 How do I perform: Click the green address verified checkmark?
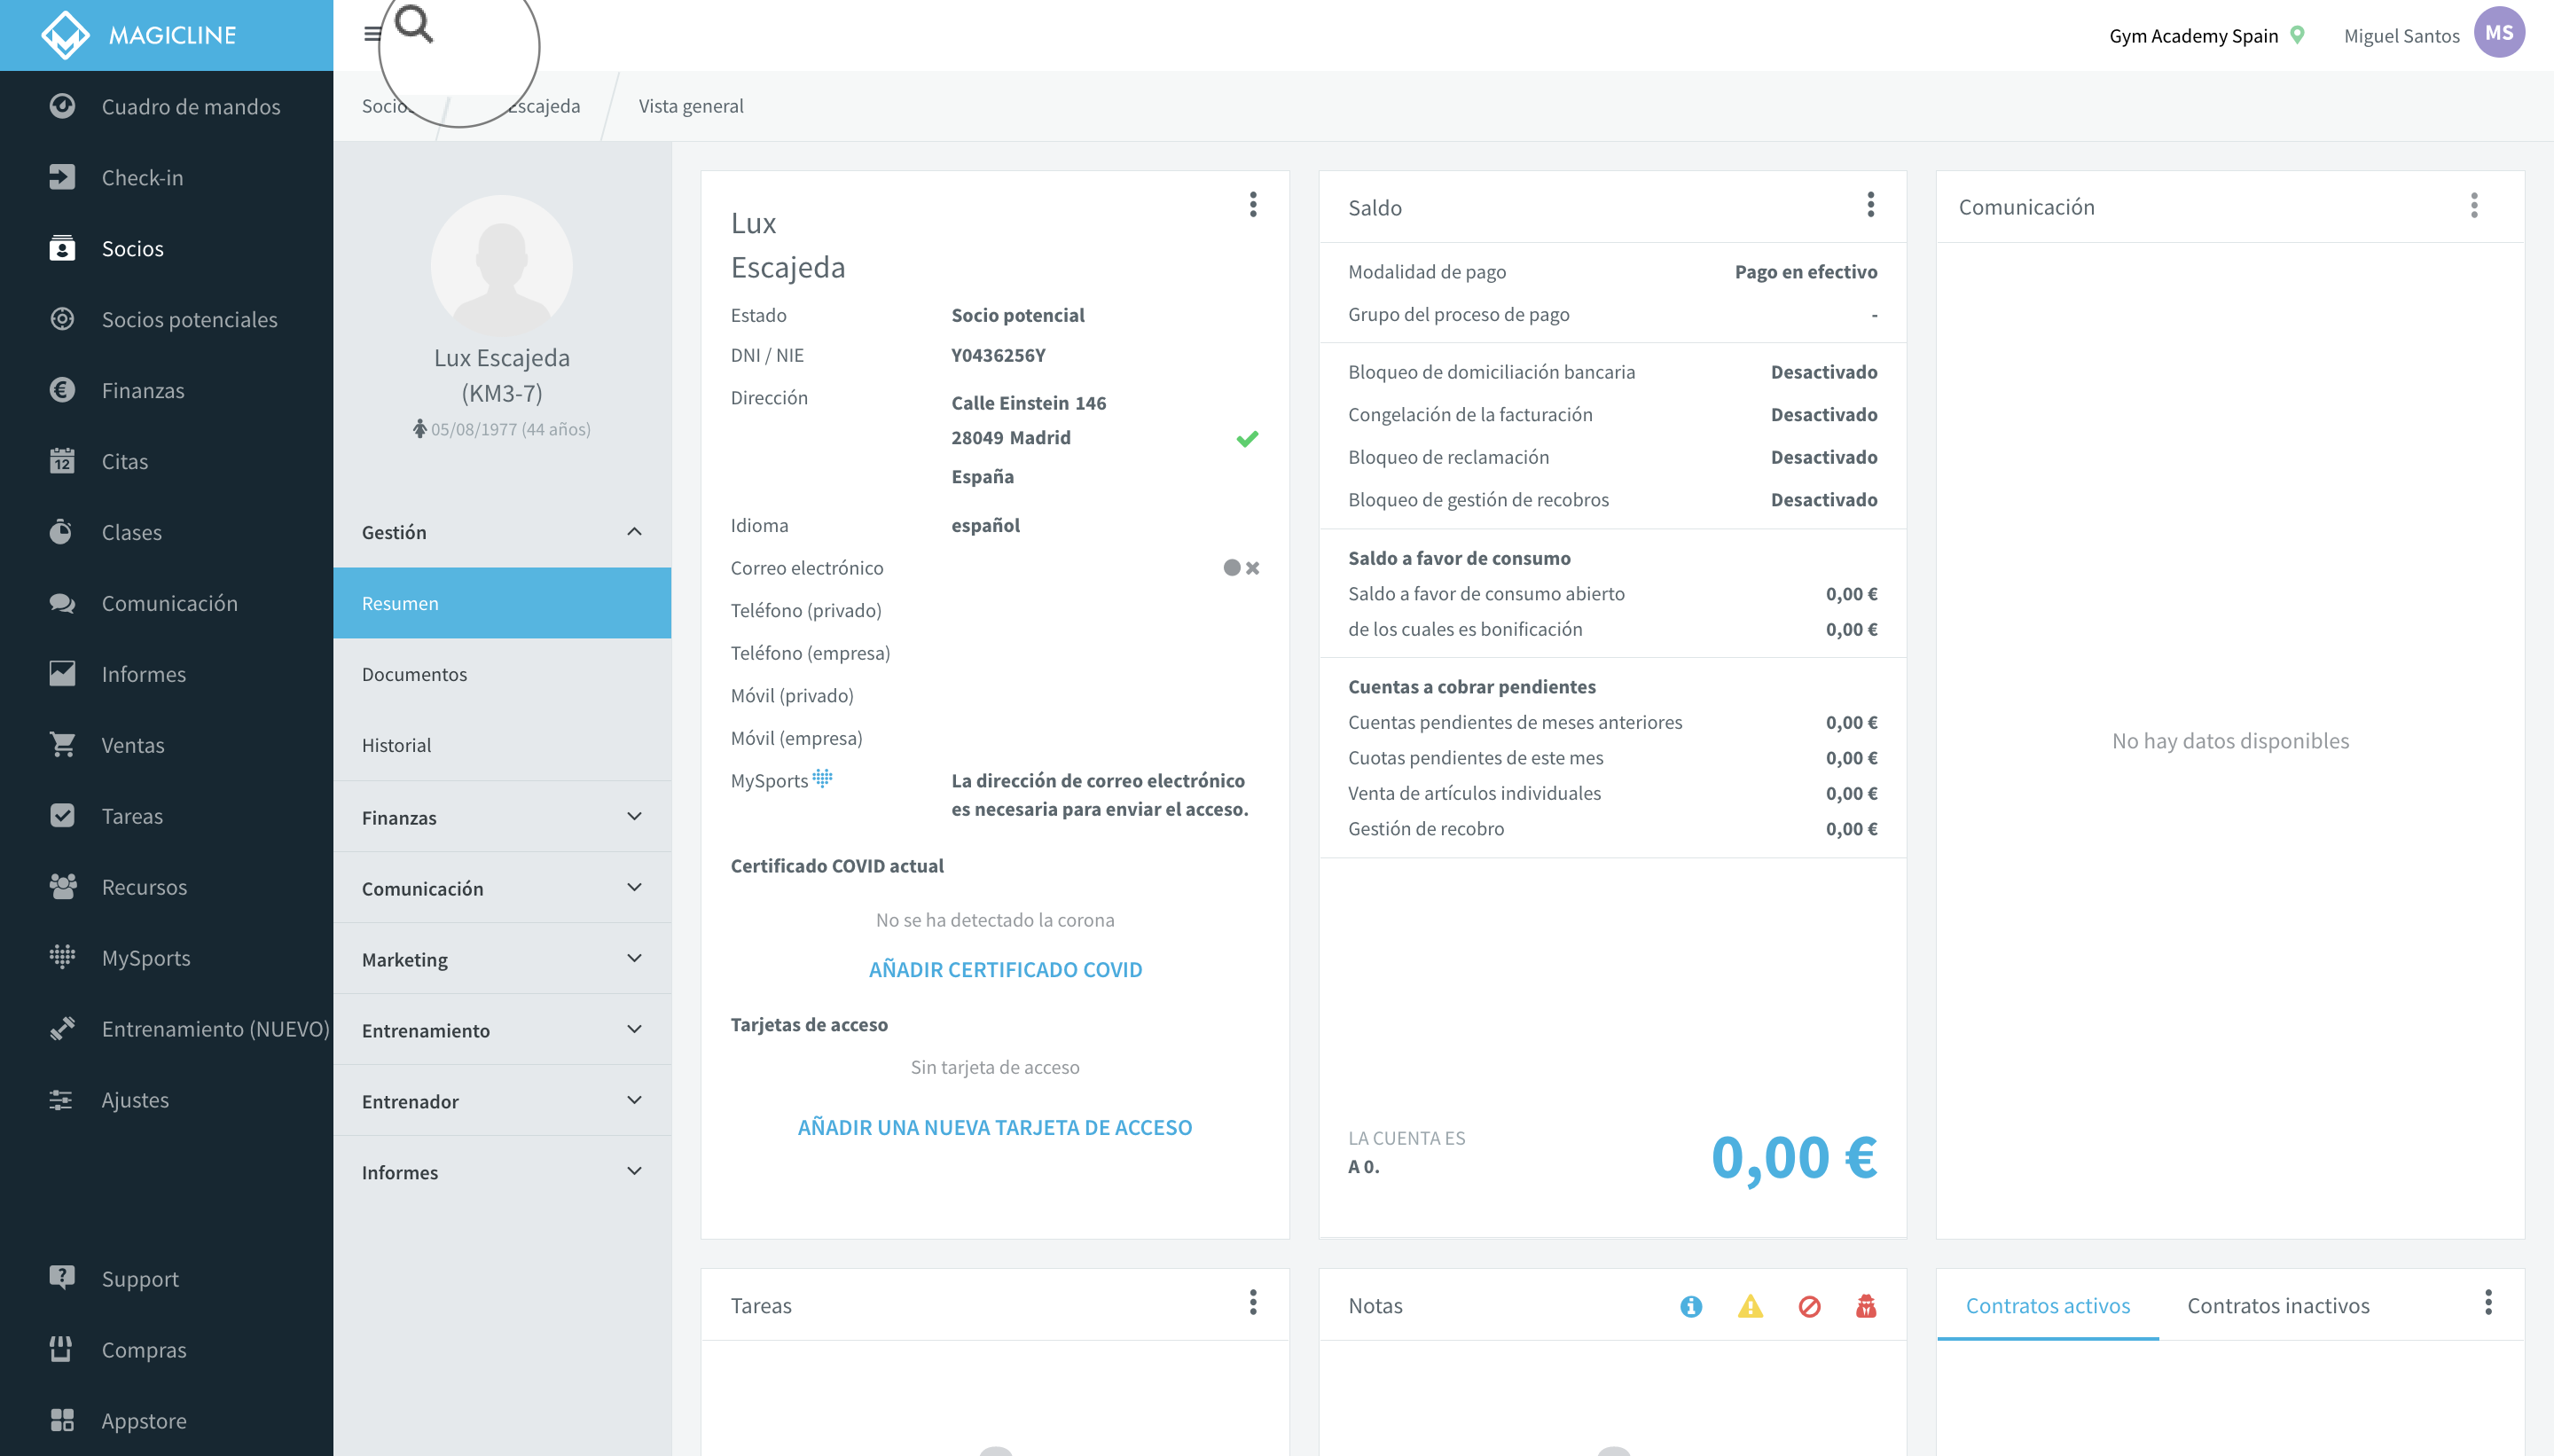click(1247, 438)
